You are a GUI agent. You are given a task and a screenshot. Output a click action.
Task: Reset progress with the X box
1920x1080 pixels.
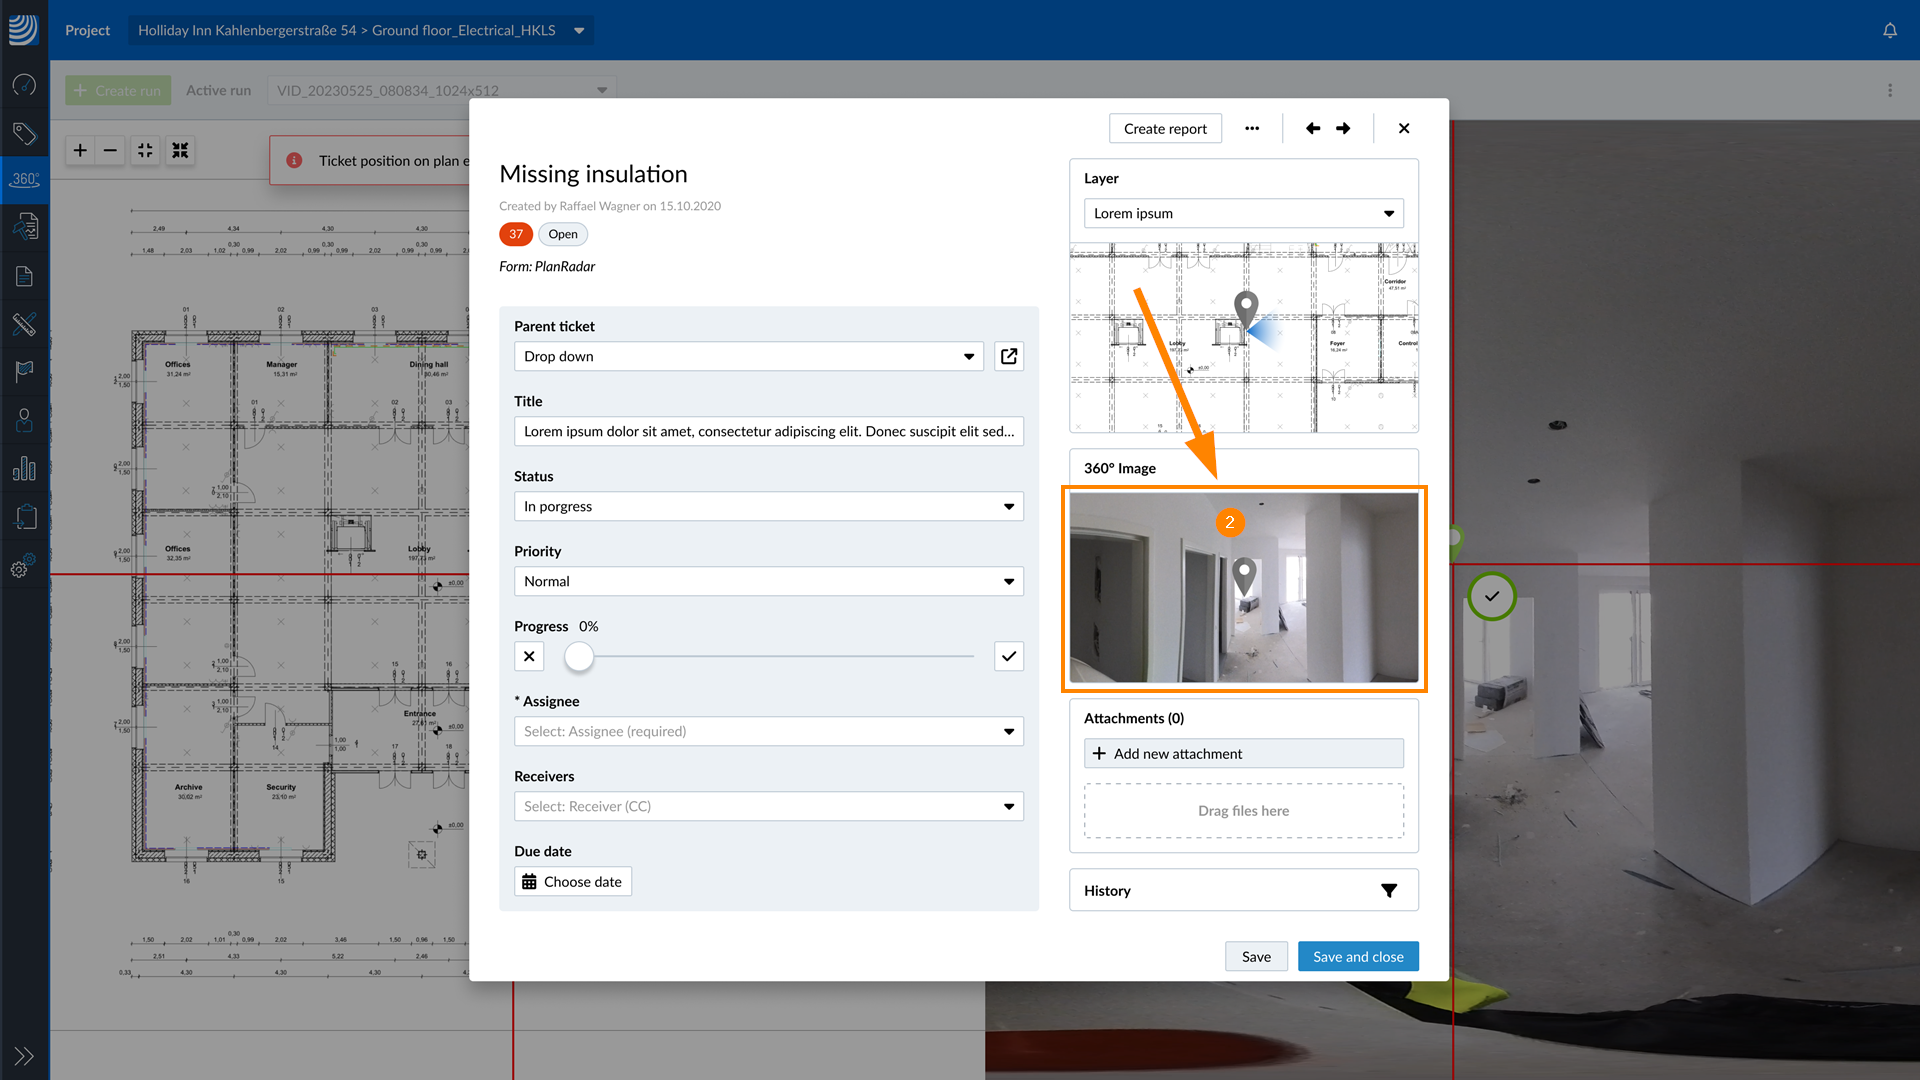529,656
